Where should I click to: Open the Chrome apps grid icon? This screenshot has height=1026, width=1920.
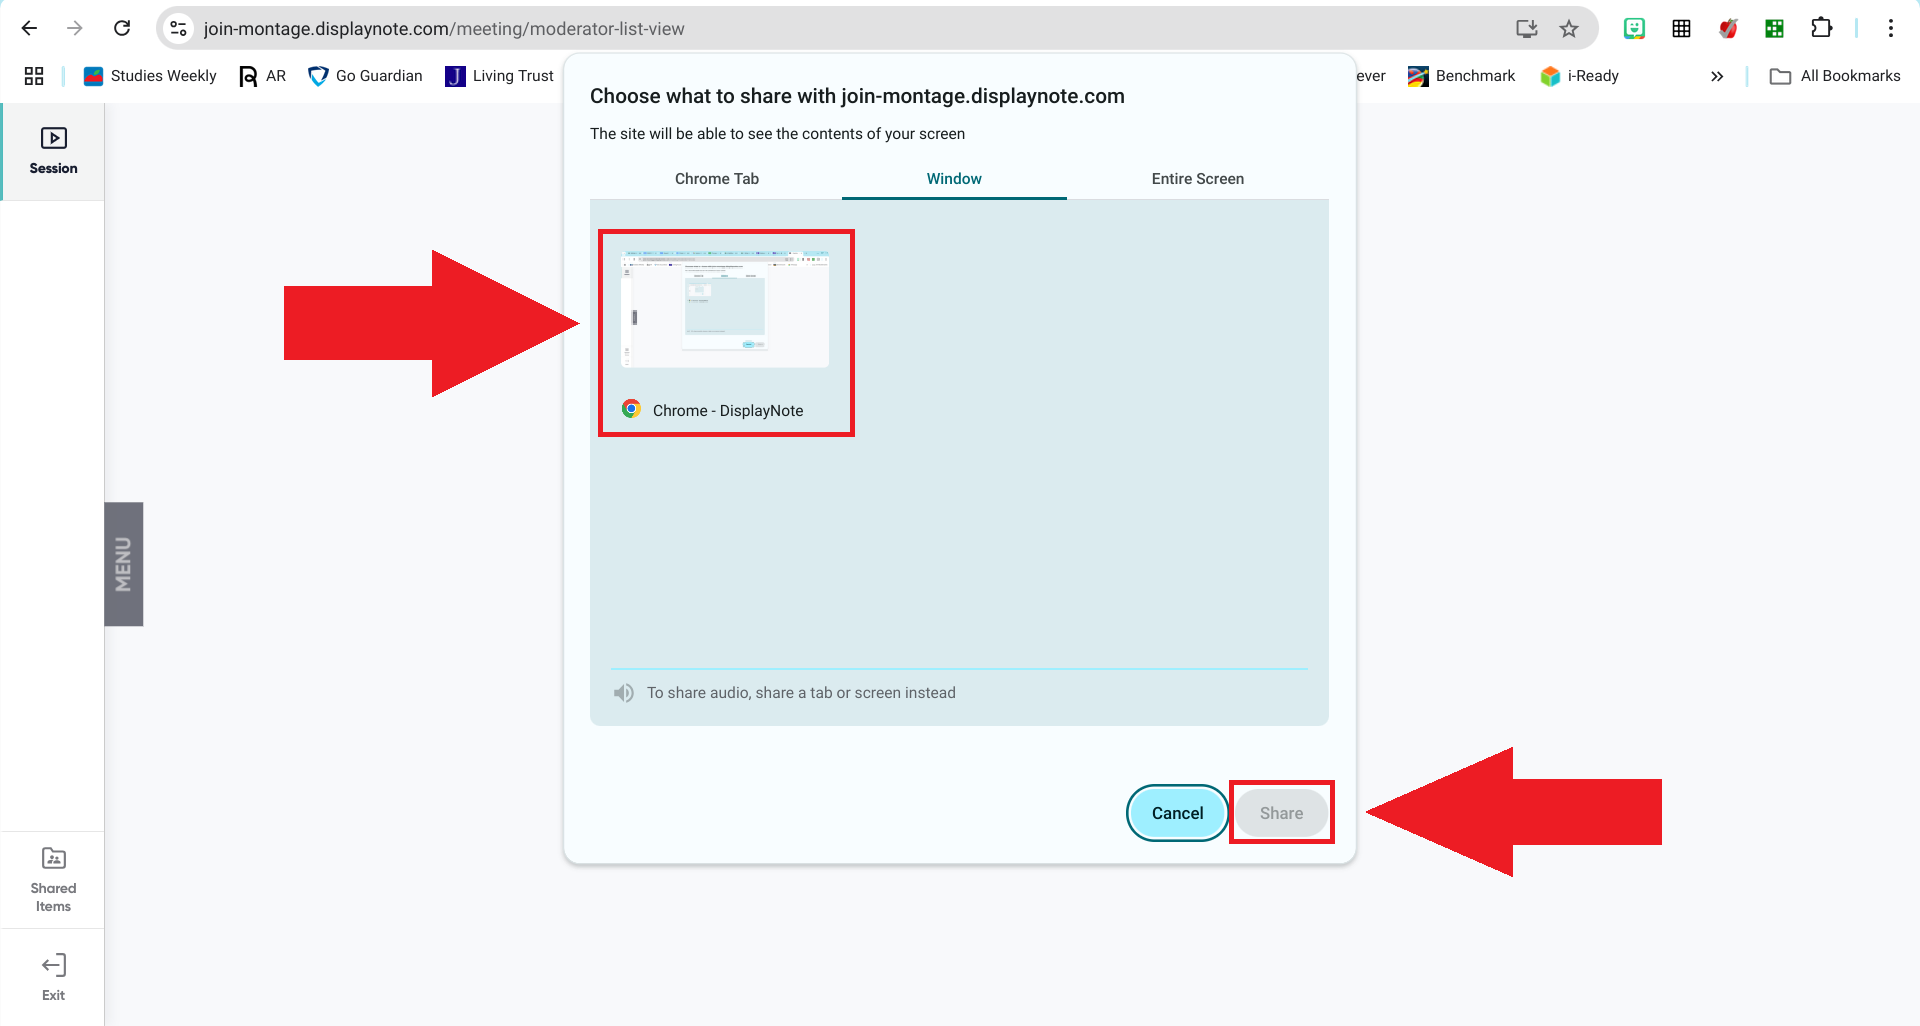(34, 76)
